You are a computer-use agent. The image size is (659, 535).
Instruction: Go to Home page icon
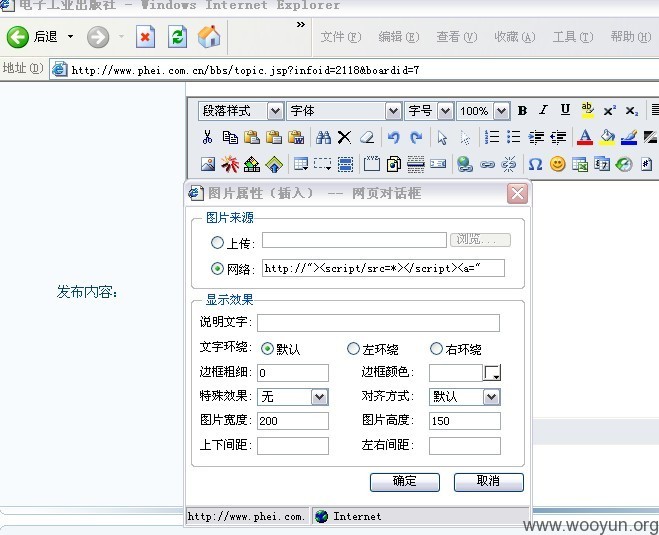[209, 37]
